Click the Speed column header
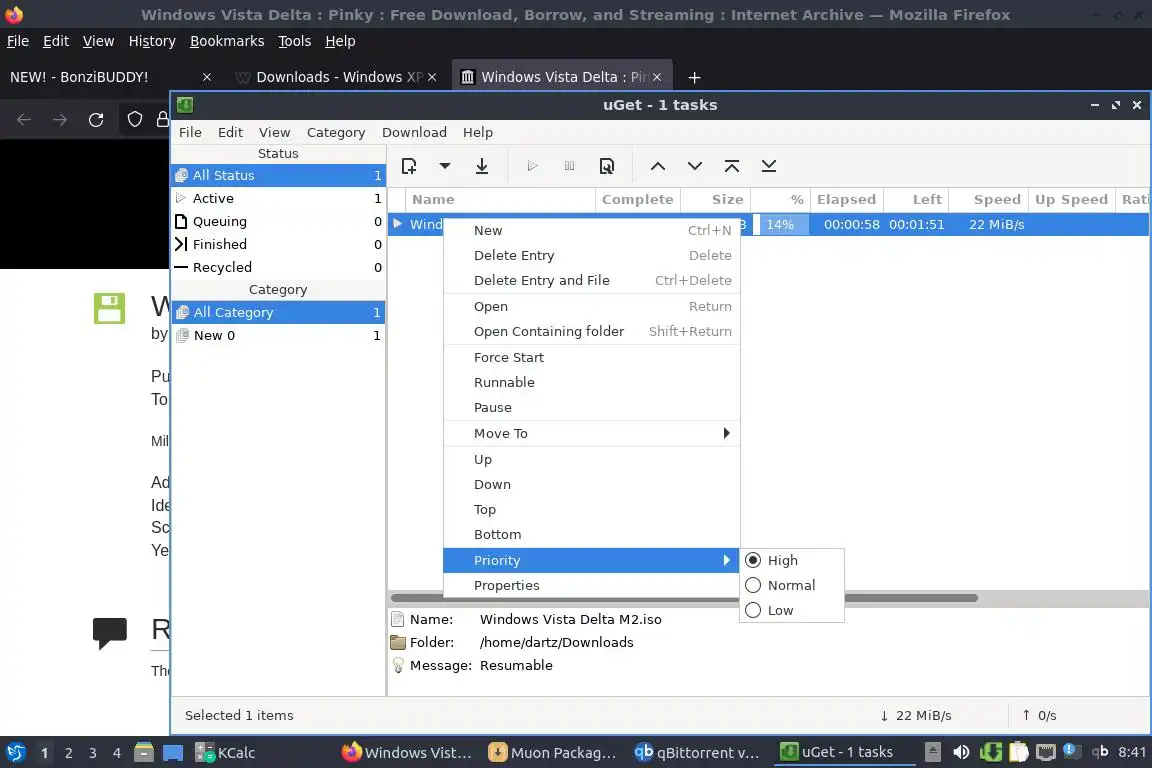The height and width of the screenshot is (768, 1152). click(x=987, y=199)
